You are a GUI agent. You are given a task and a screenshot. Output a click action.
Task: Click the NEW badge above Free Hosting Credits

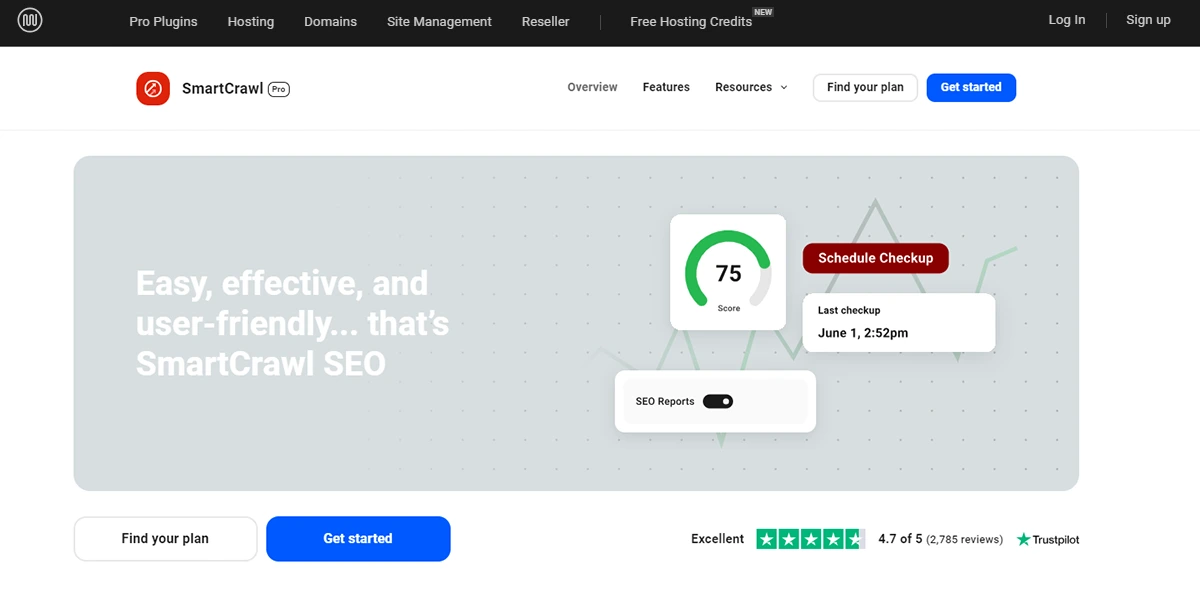click(763, 12)
